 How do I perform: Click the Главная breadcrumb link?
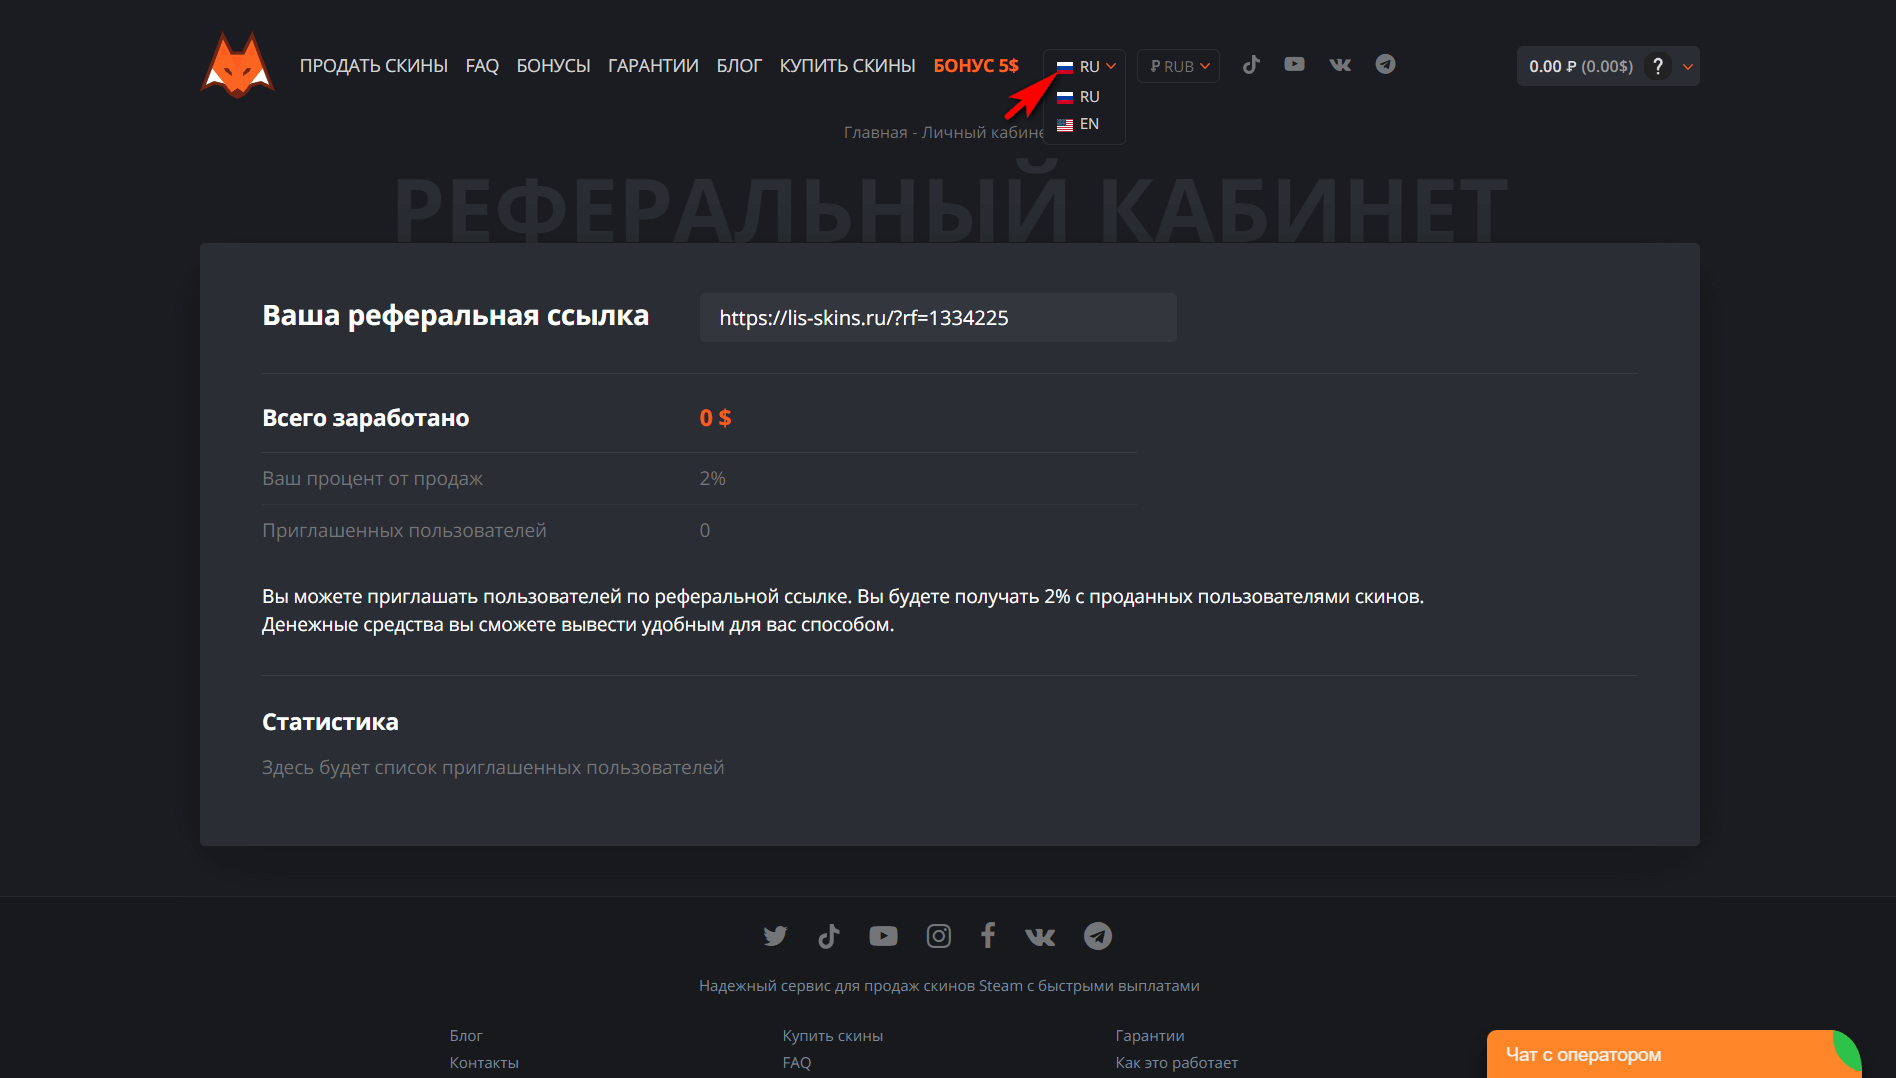click(x=875, y=133)
